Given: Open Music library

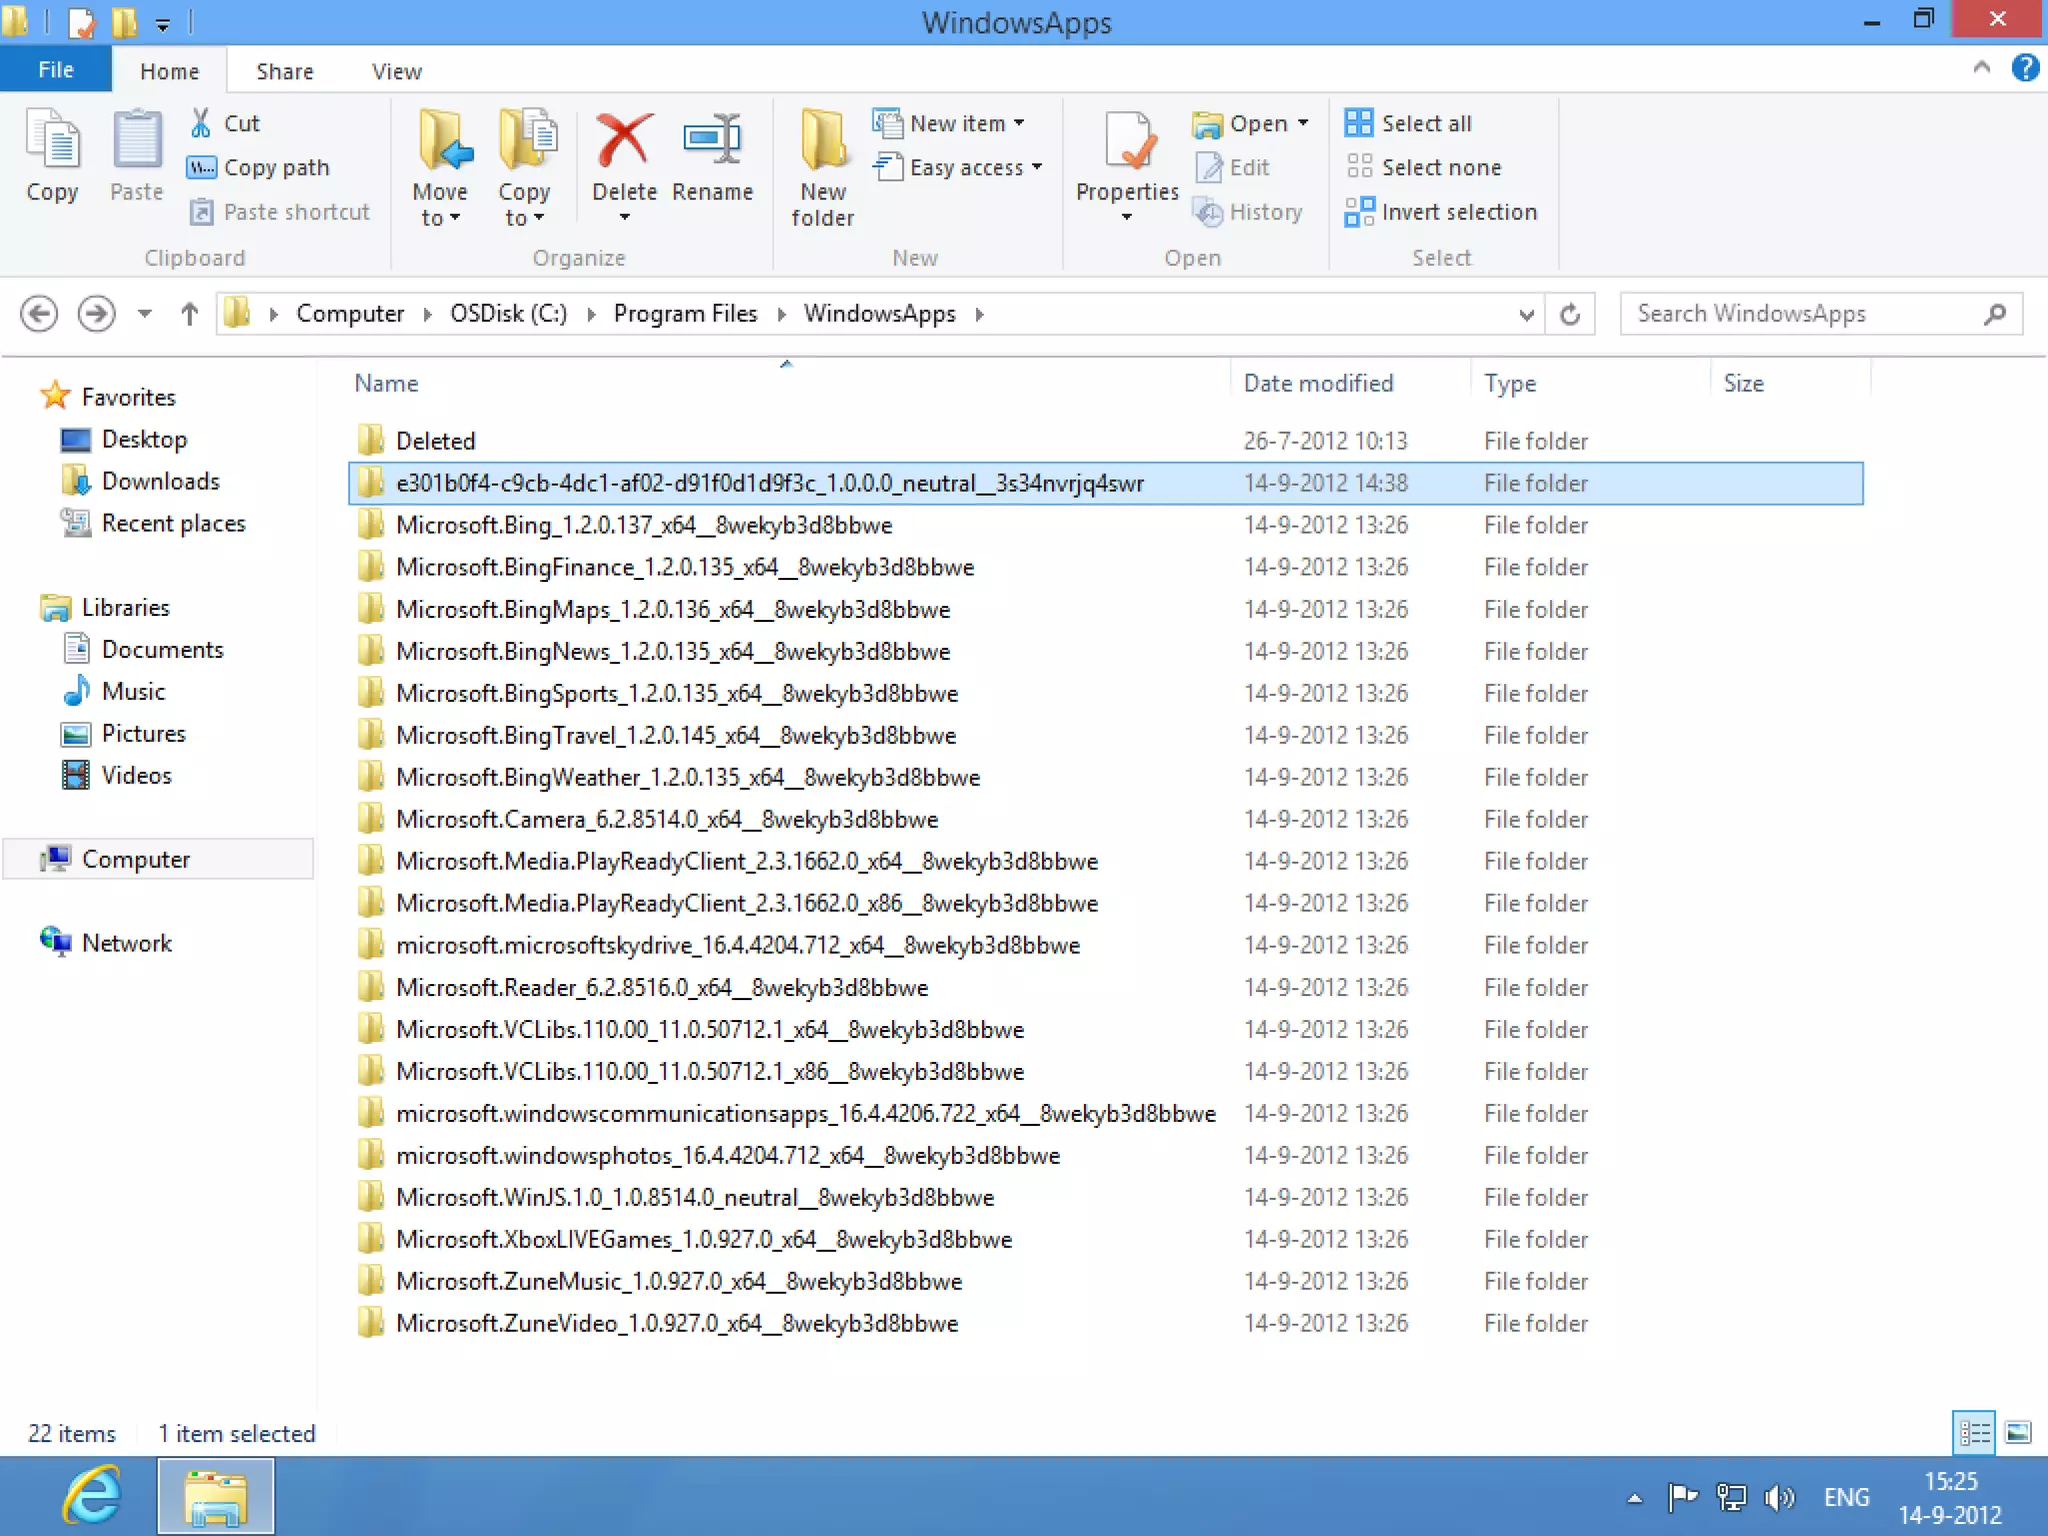Looking at the screenshot, I should tap(133, 691).
